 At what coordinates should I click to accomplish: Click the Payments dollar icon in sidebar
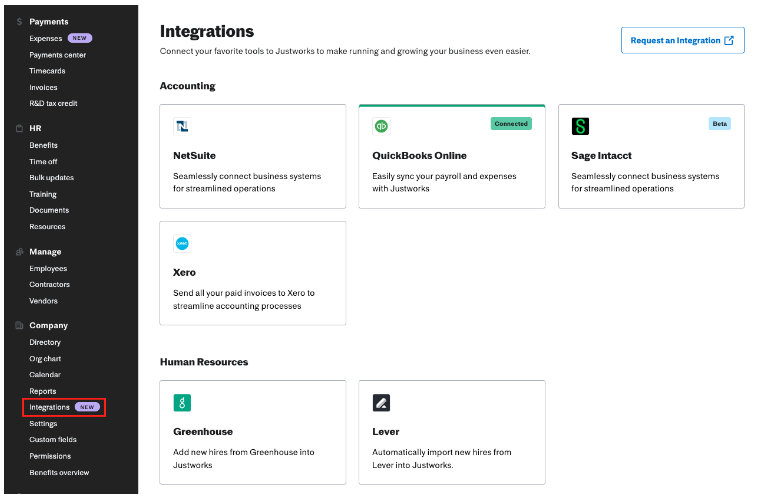(x=19, y=22)
